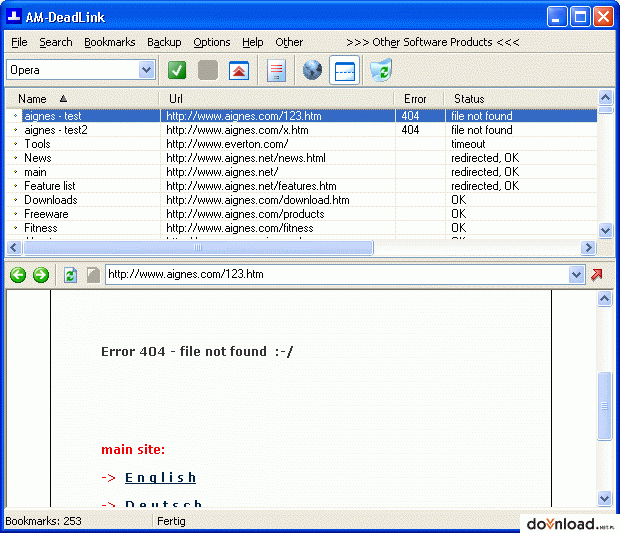620x533 pixels.
Task: Click the green check bookmarks icon
Action: pyautogui.click(x=177, y=70)
